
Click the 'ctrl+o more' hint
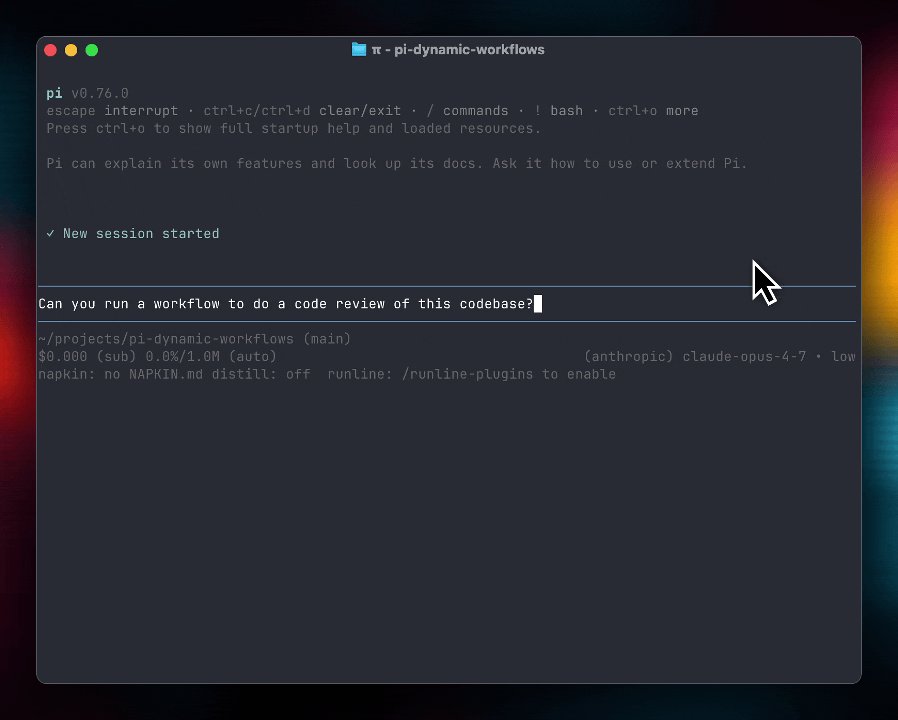tap(653, 111)
